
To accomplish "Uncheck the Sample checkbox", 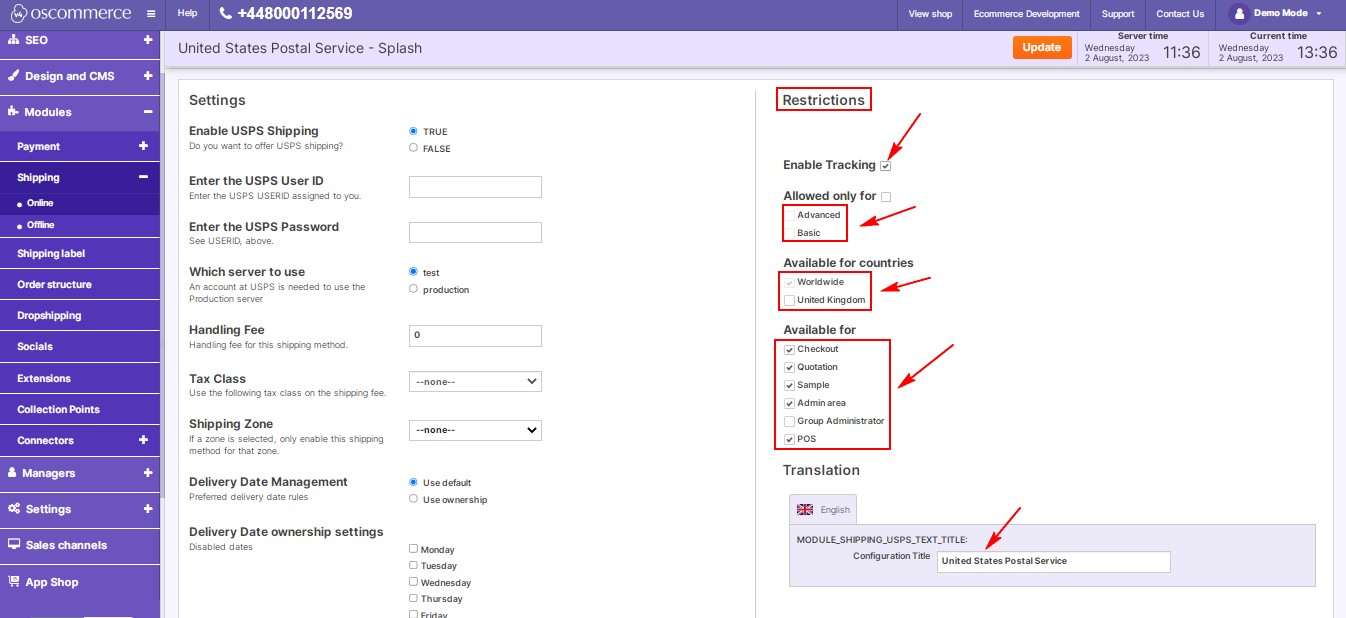I will pyautogui.click(x=790, y=385).
